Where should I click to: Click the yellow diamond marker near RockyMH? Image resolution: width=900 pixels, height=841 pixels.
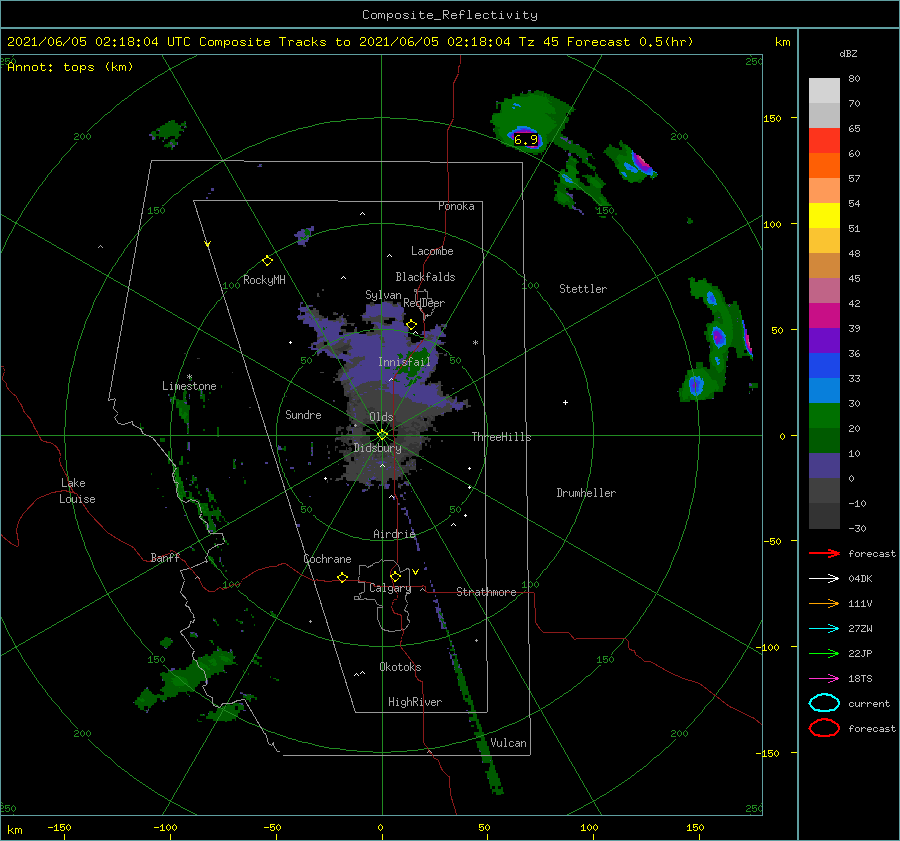tap(267, 261)
